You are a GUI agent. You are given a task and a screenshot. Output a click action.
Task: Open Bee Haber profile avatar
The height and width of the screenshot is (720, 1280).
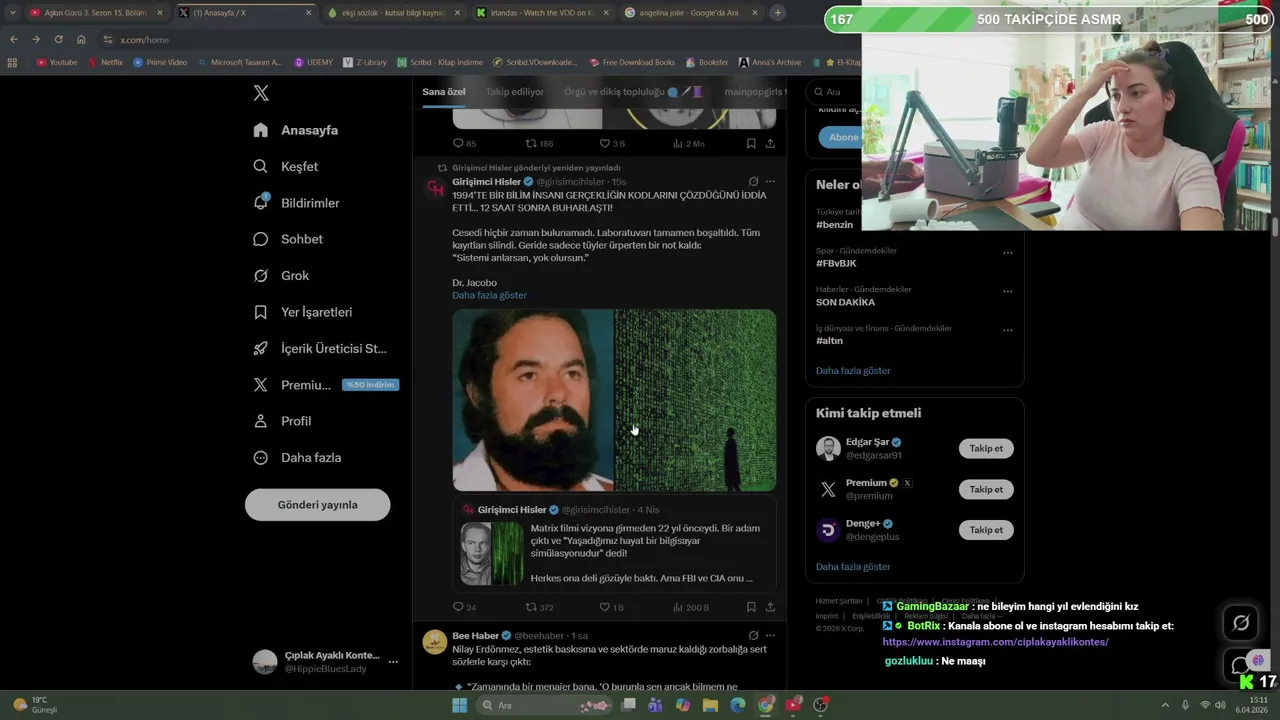435,642
